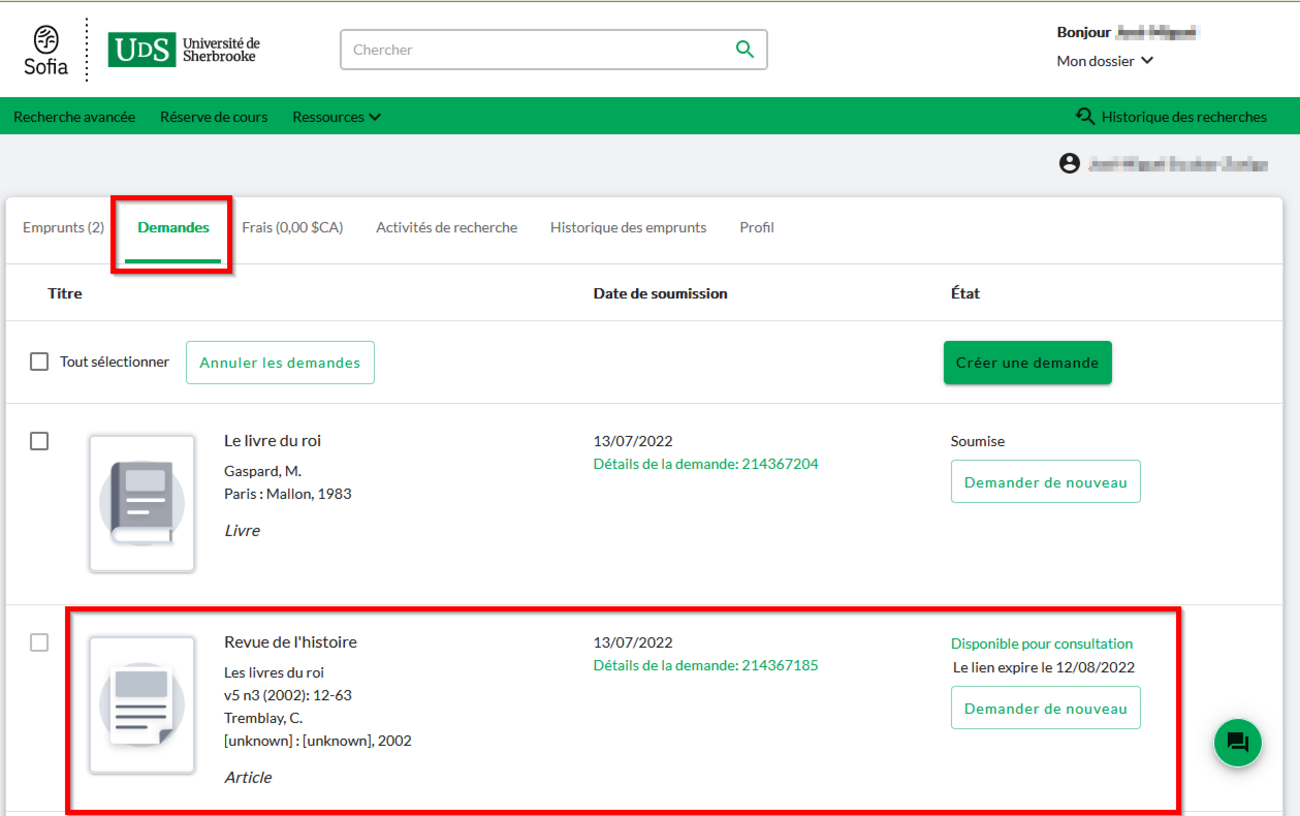Click the Annuler les demandes button
Screen dimensions: 1300x816
tap(280, 363)
